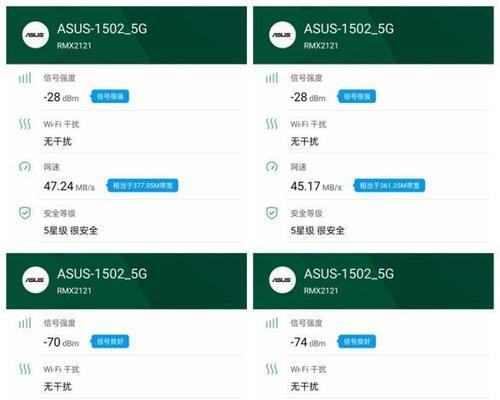Click speedometer icon next to 45.17 MB/s

point(272,167)
